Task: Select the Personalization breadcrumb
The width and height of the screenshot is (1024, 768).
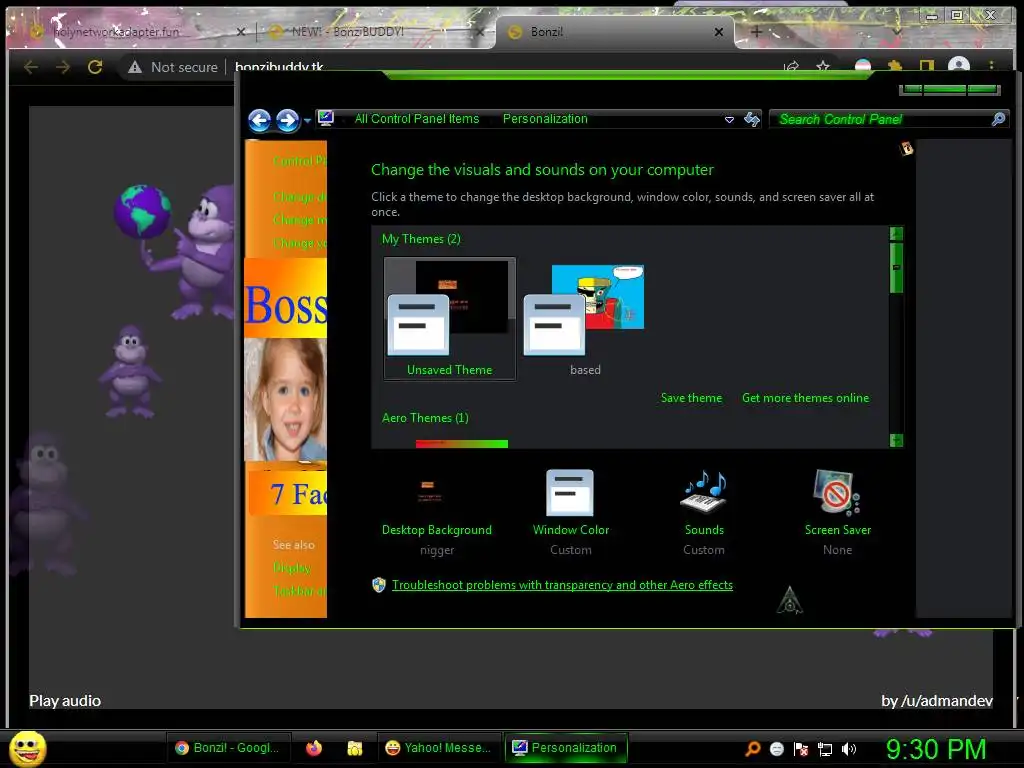Action: [545, 119]
